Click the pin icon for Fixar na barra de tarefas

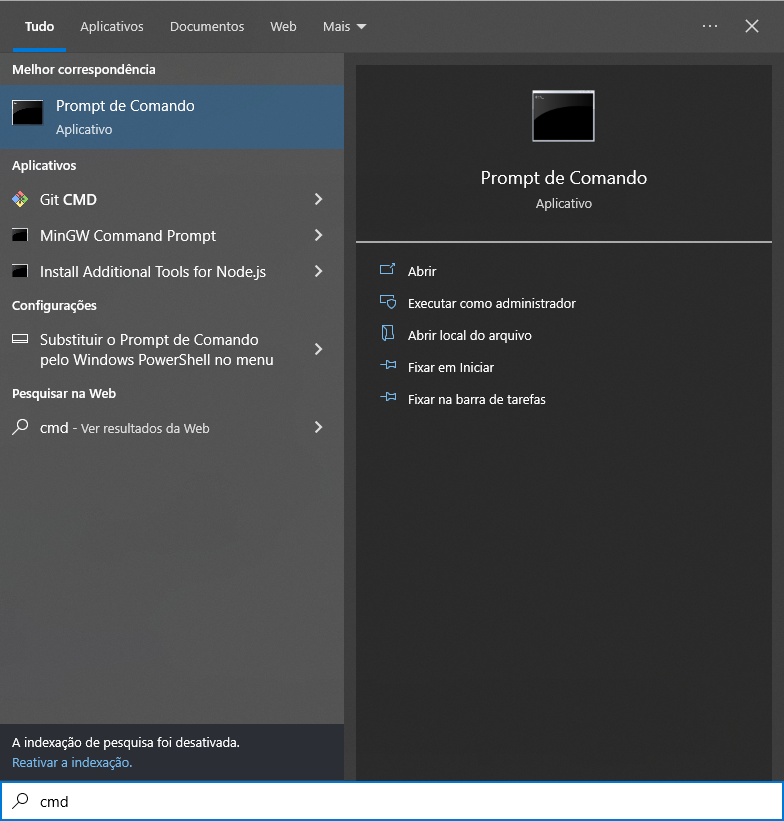[x=388, y=397]
